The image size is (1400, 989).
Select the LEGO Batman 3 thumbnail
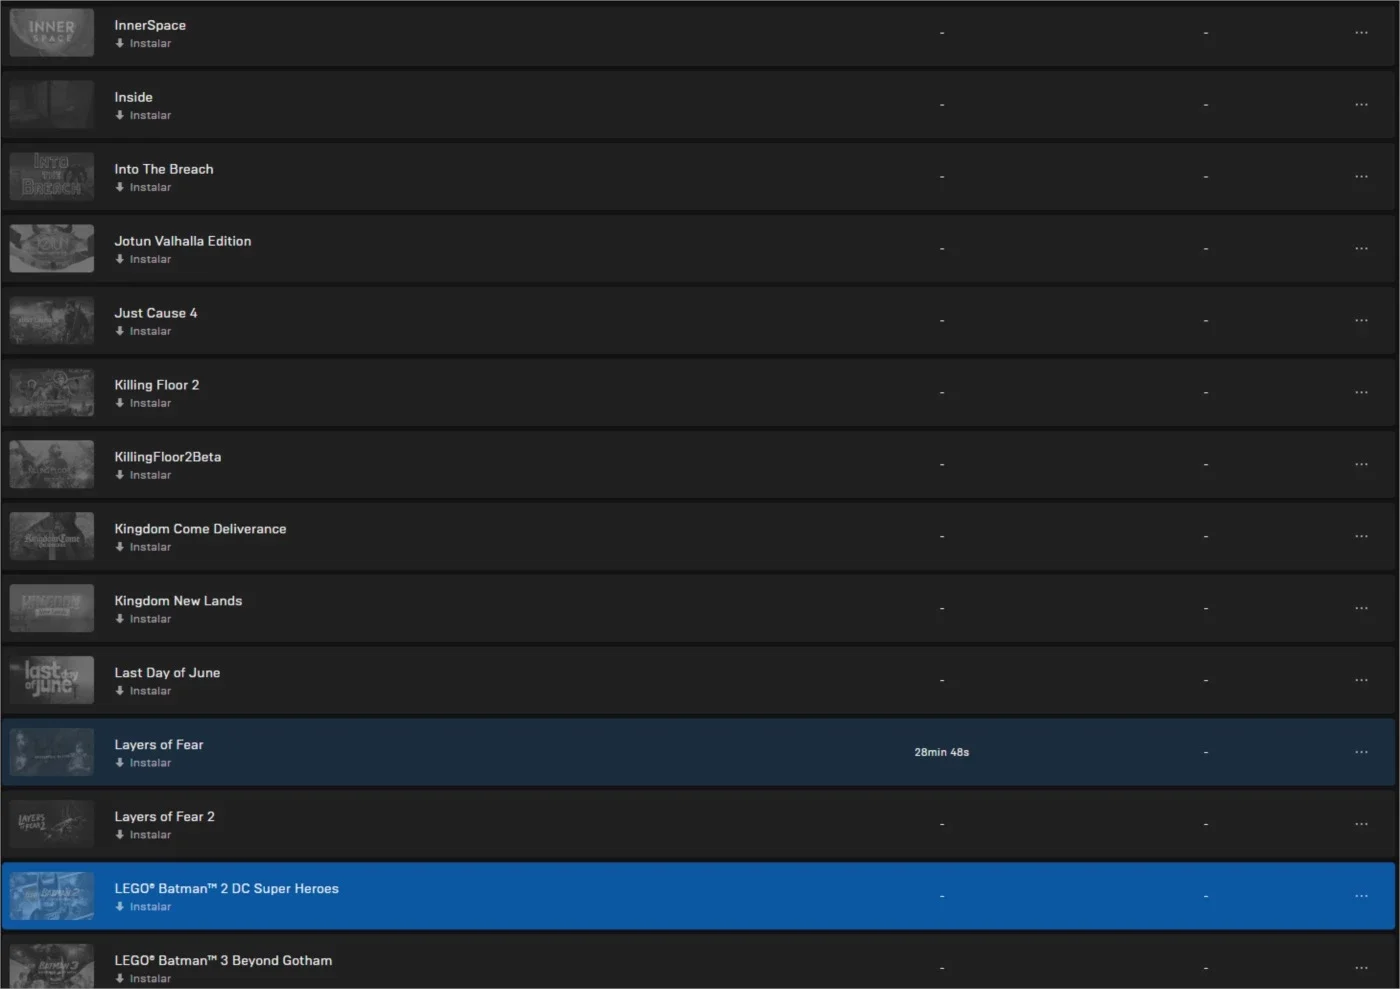(x=52, y=966)
